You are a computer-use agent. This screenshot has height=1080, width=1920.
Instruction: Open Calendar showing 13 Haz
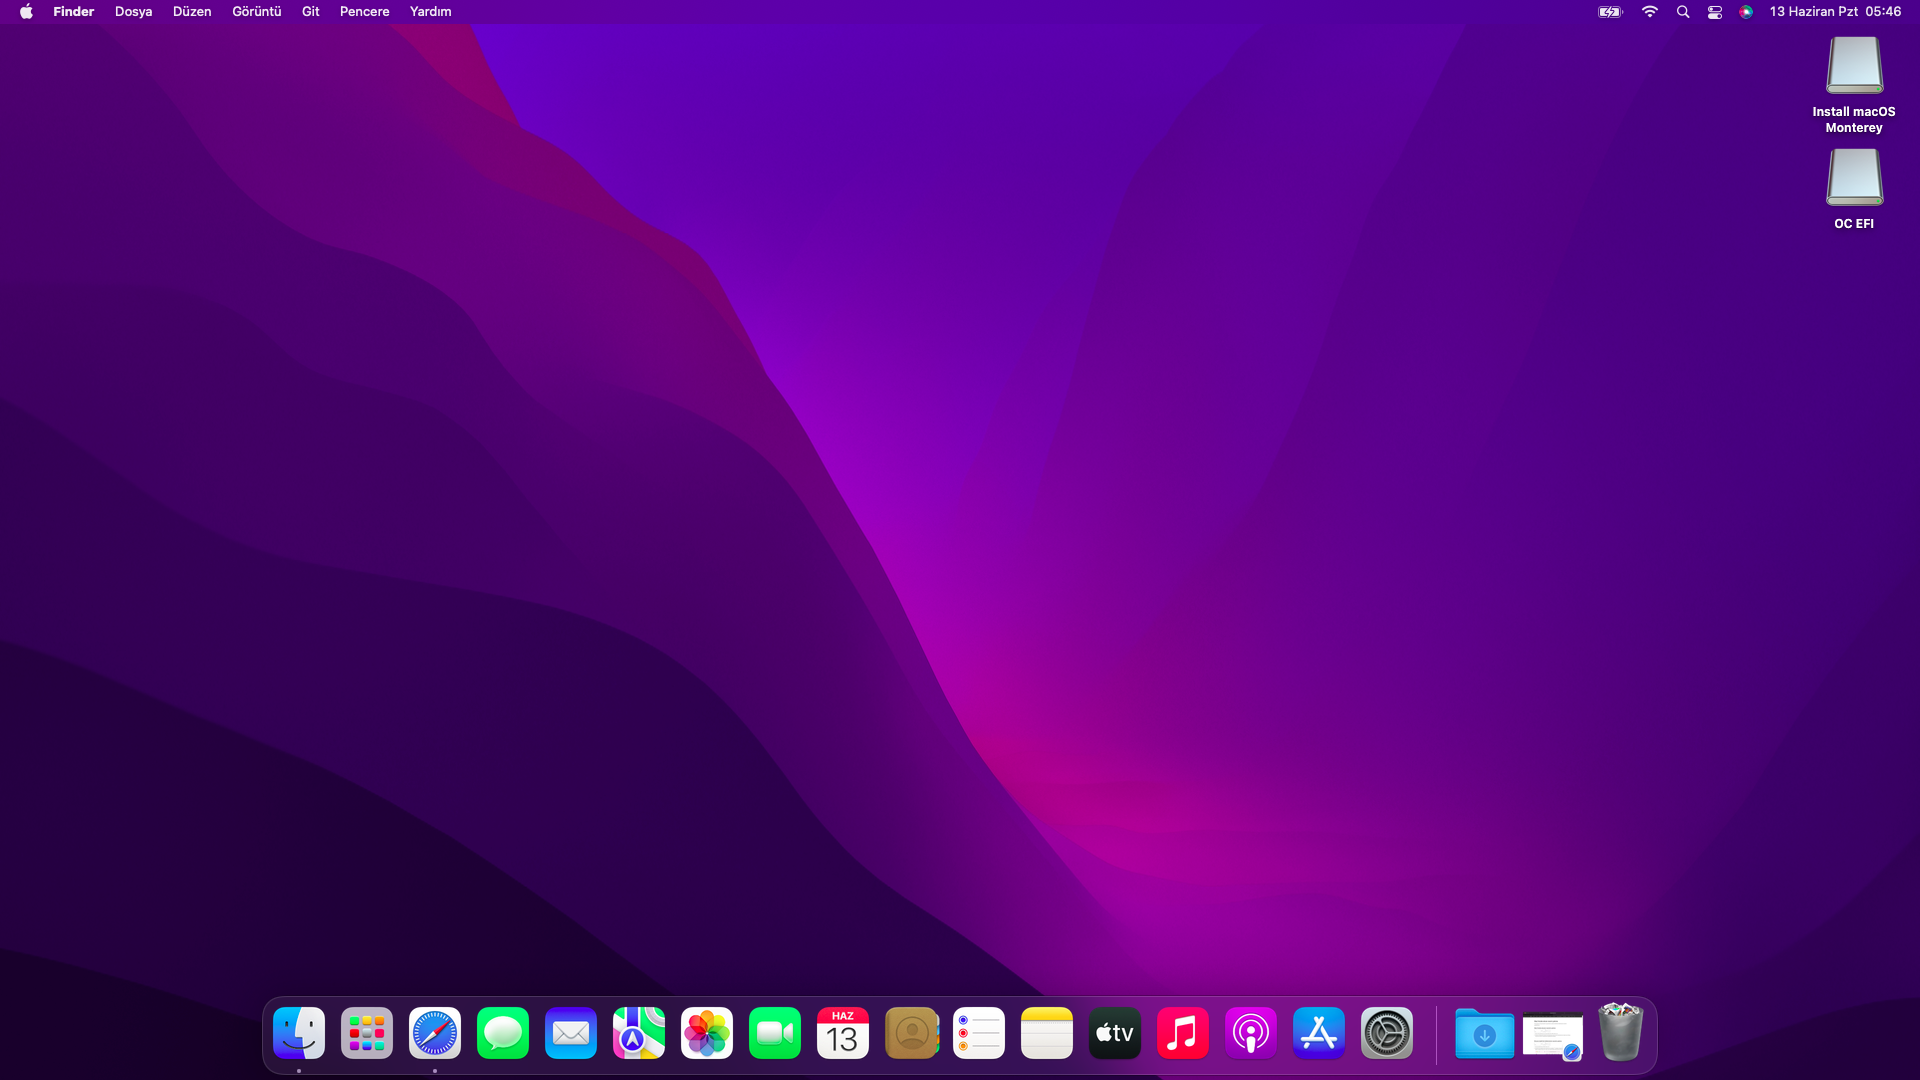843,1033
